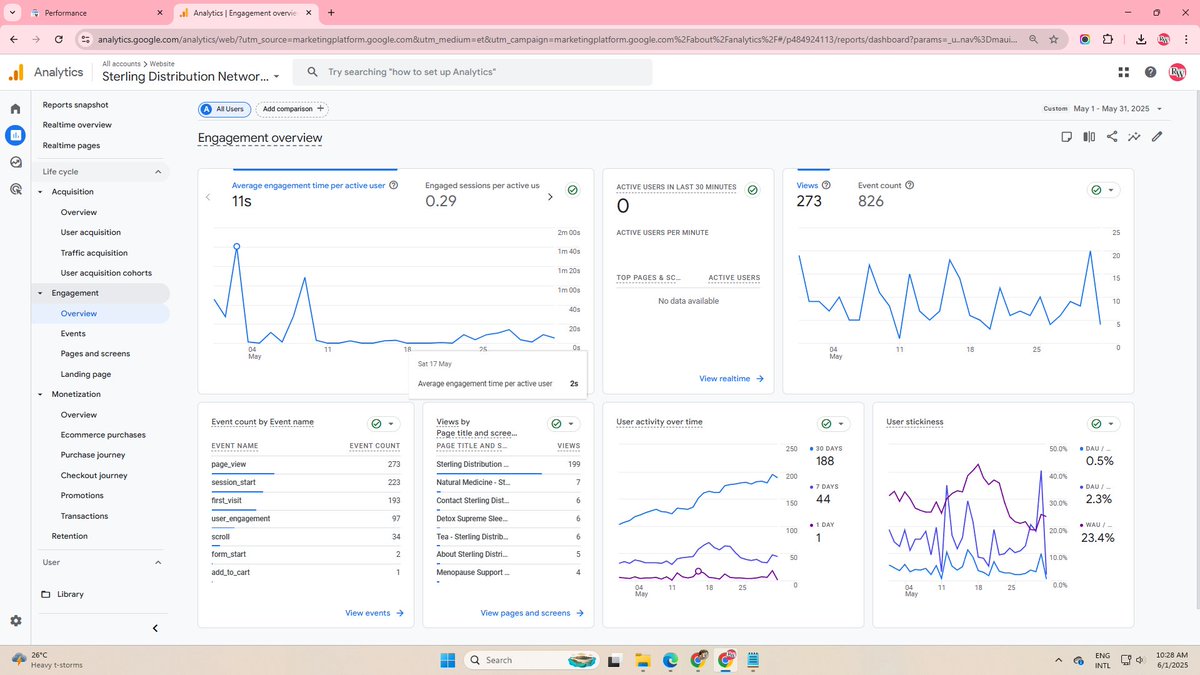Open the Help question mark icon

(x=1151, y=72)
